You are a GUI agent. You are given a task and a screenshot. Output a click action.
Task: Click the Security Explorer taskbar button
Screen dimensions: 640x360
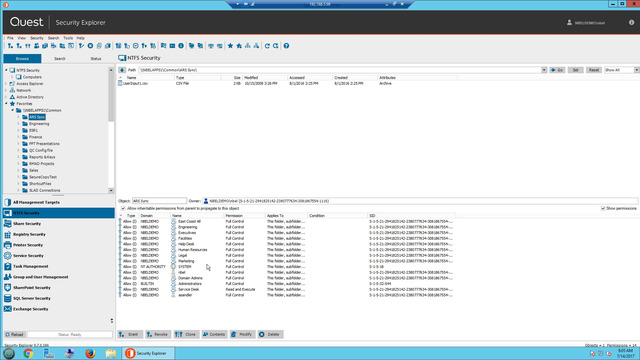click(148, 353)
